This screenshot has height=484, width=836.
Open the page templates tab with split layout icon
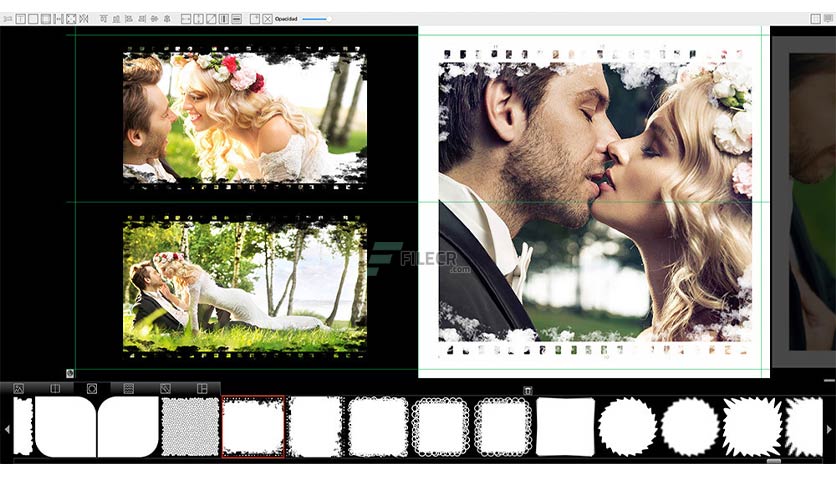[x=202, y=389]
